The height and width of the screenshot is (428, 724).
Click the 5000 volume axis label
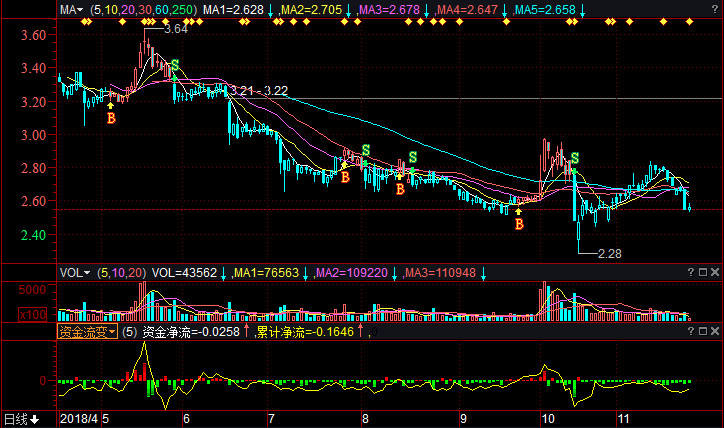[x=32, y=290]
